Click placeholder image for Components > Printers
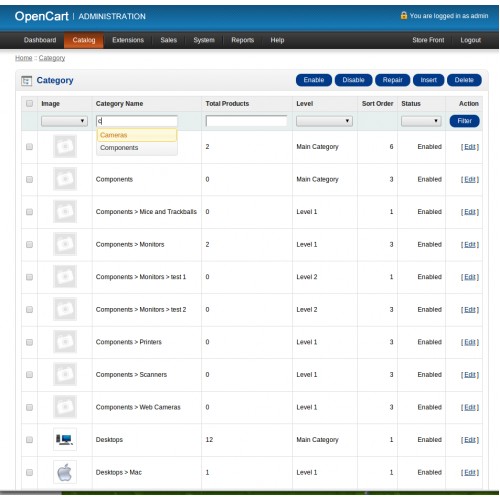The width and height of the screenshot is (500, 500). [x=65, y=342]
